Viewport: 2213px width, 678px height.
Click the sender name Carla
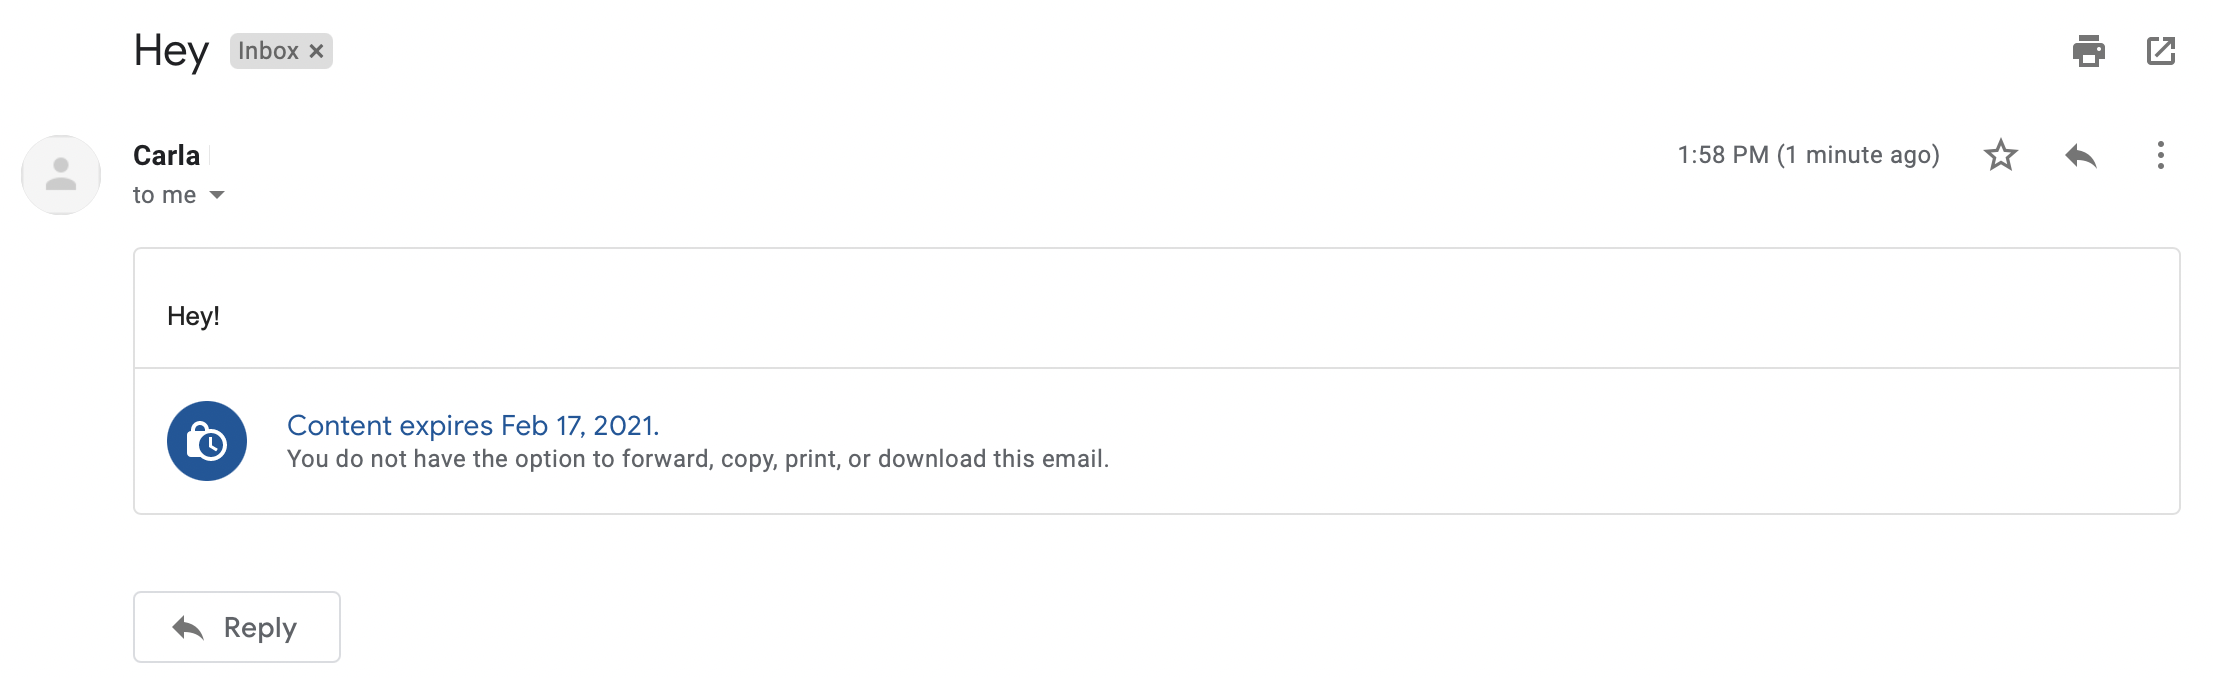pyautogui.click(x=167, y=155)
